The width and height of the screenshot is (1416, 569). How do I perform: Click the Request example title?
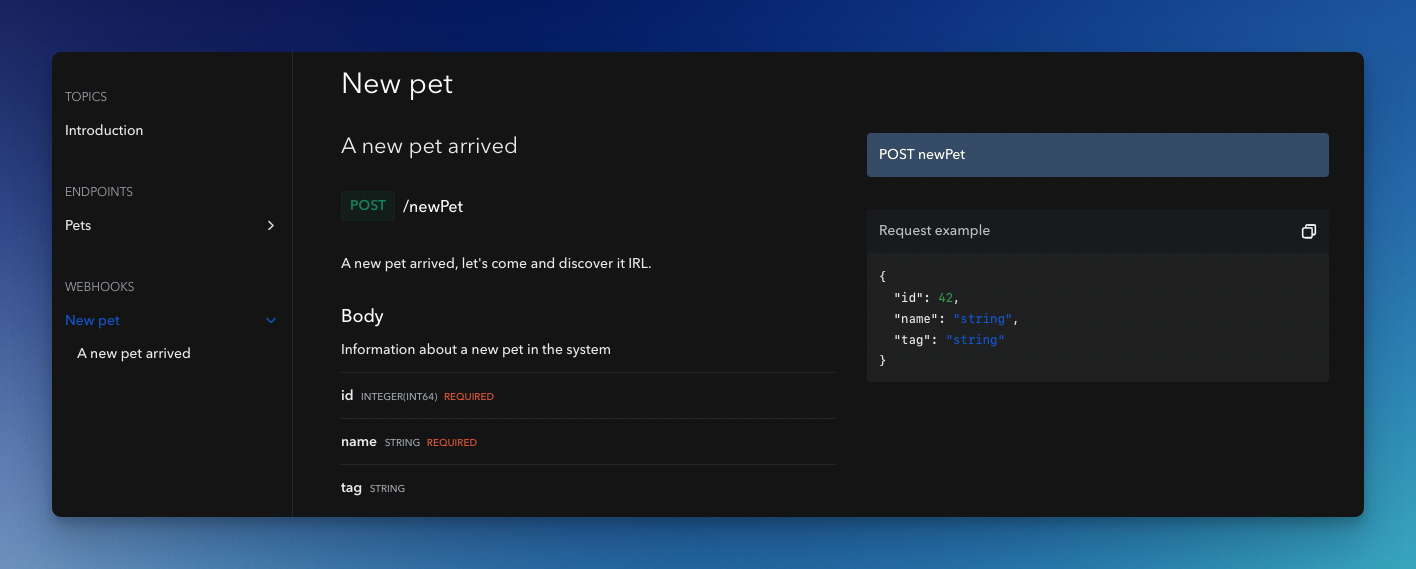[934, 231]
